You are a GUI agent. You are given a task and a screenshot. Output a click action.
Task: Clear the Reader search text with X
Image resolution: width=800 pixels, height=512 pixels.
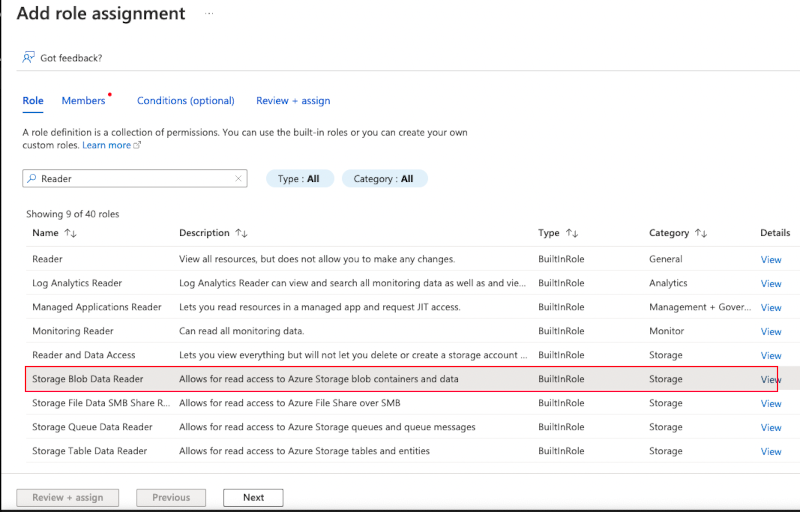click(x=238, y=179)
